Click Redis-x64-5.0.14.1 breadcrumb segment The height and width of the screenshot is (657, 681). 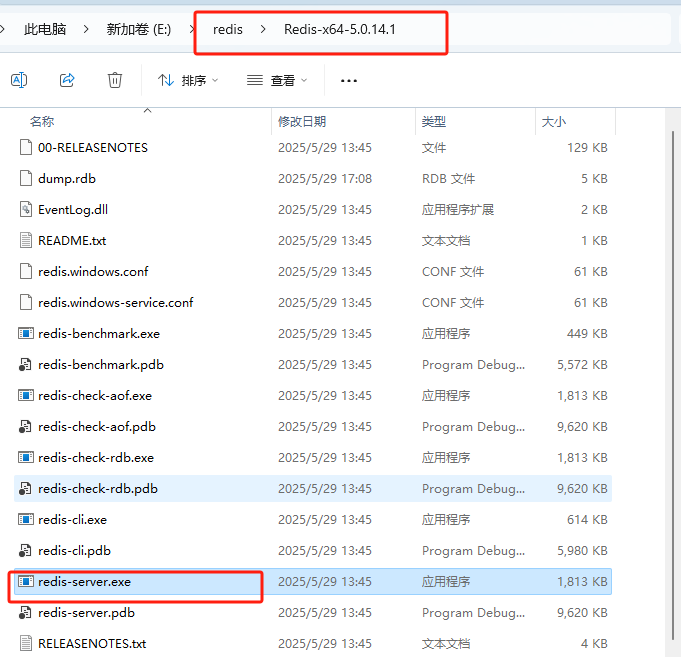point(340,29)
